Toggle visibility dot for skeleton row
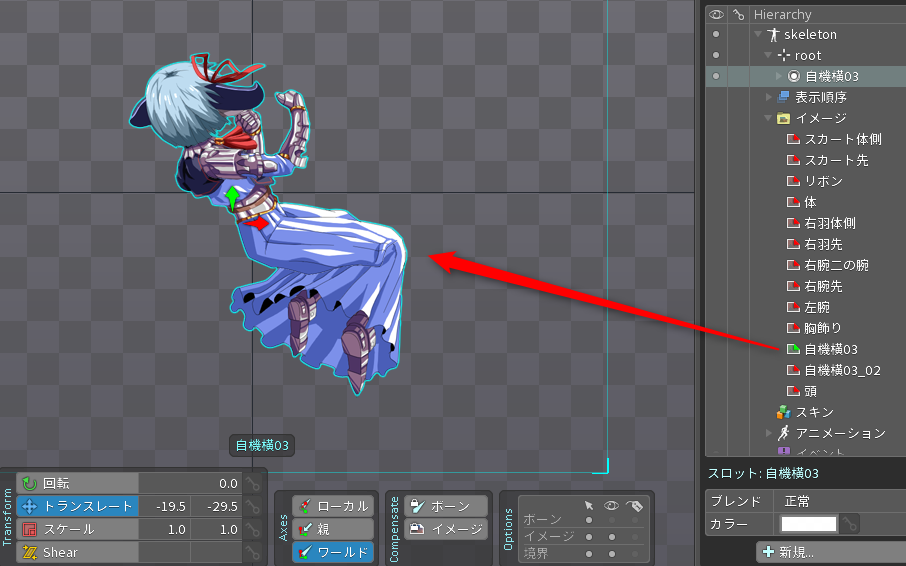The image size is (906, 566). (716, 35)
